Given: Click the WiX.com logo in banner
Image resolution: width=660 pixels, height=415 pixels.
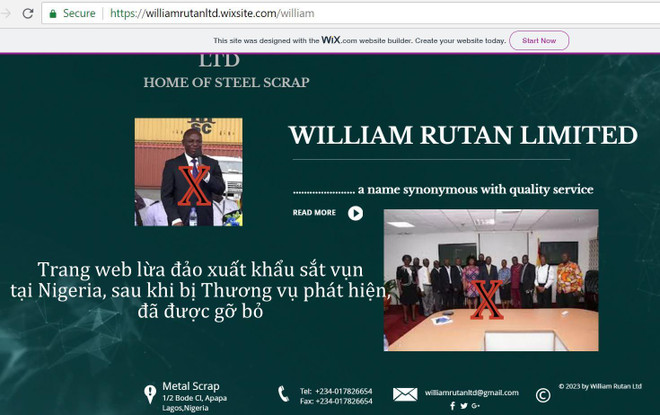Looking at the screenshot, I should tap(333, 40).
